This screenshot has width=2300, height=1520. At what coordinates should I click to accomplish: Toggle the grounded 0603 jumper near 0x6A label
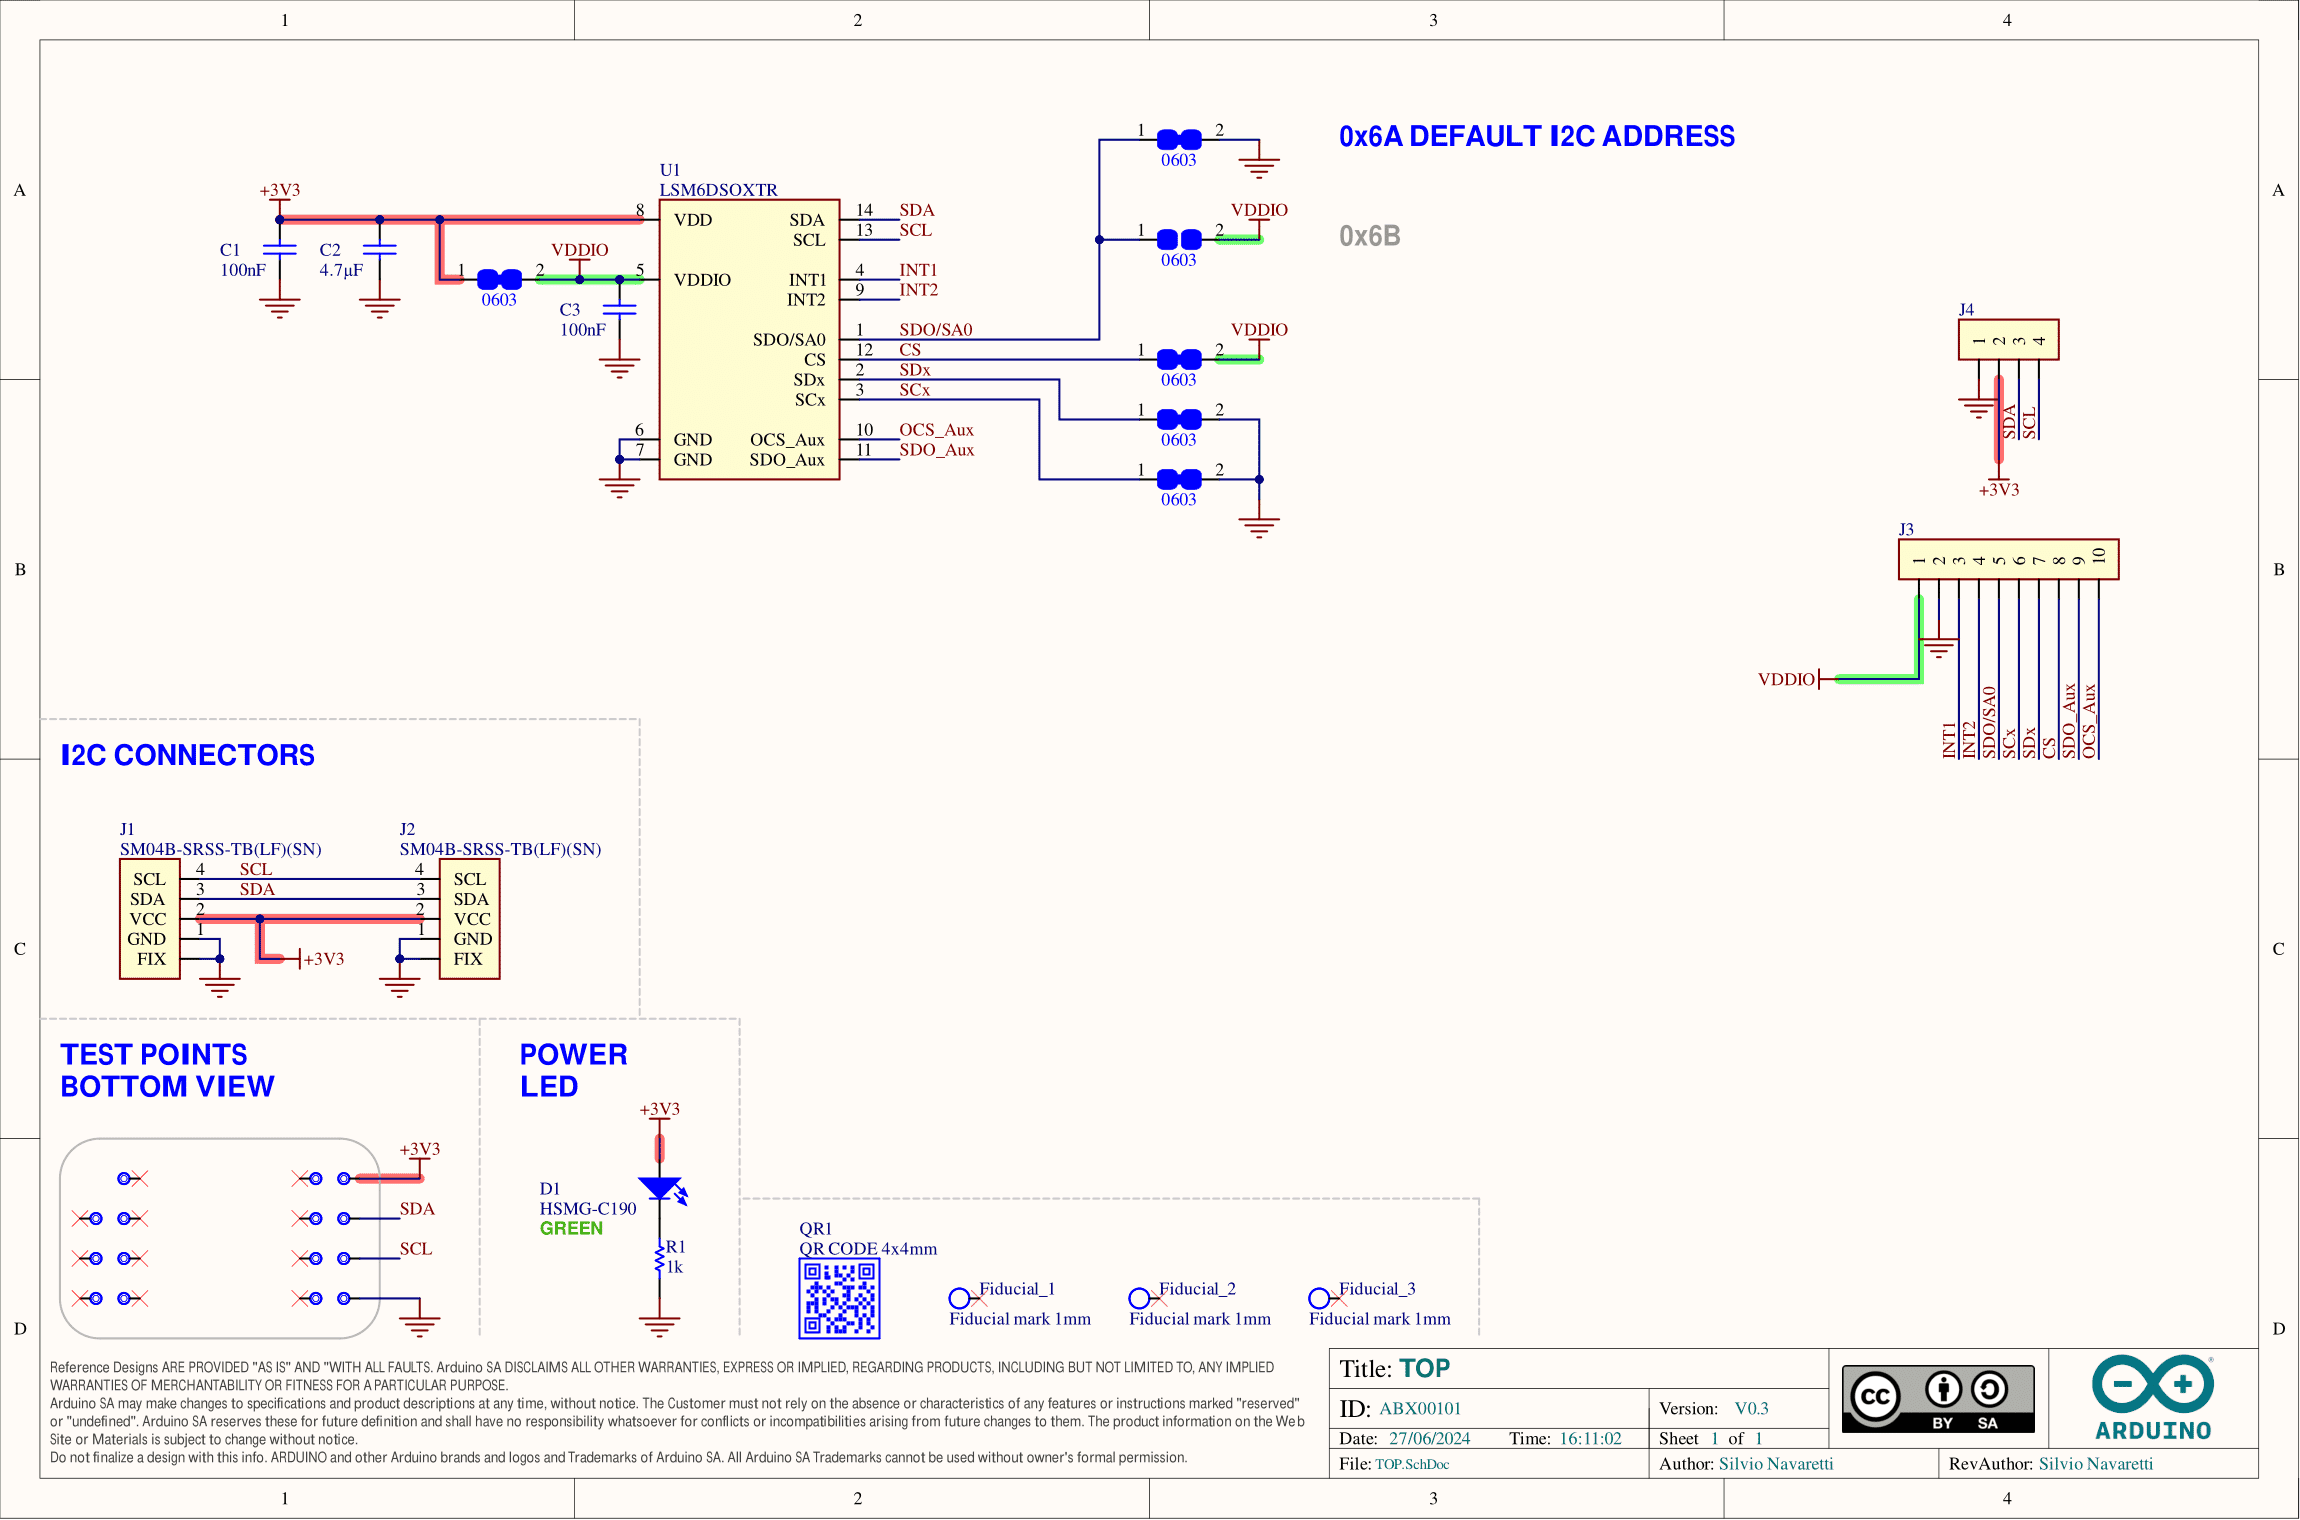(x=1179, y=137)
